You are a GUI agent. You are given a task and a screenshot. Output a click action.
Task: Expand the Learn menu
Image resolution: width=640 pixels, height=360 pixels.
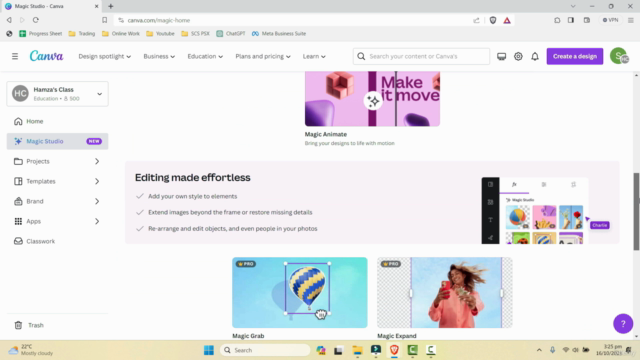[x=314, y=56]
